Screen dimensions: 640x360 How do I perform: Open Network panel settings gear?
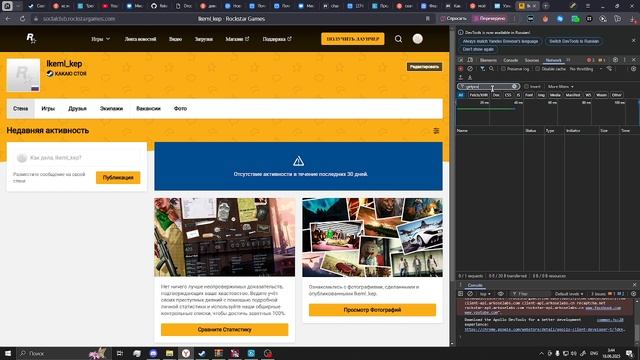tap(633, 69)
